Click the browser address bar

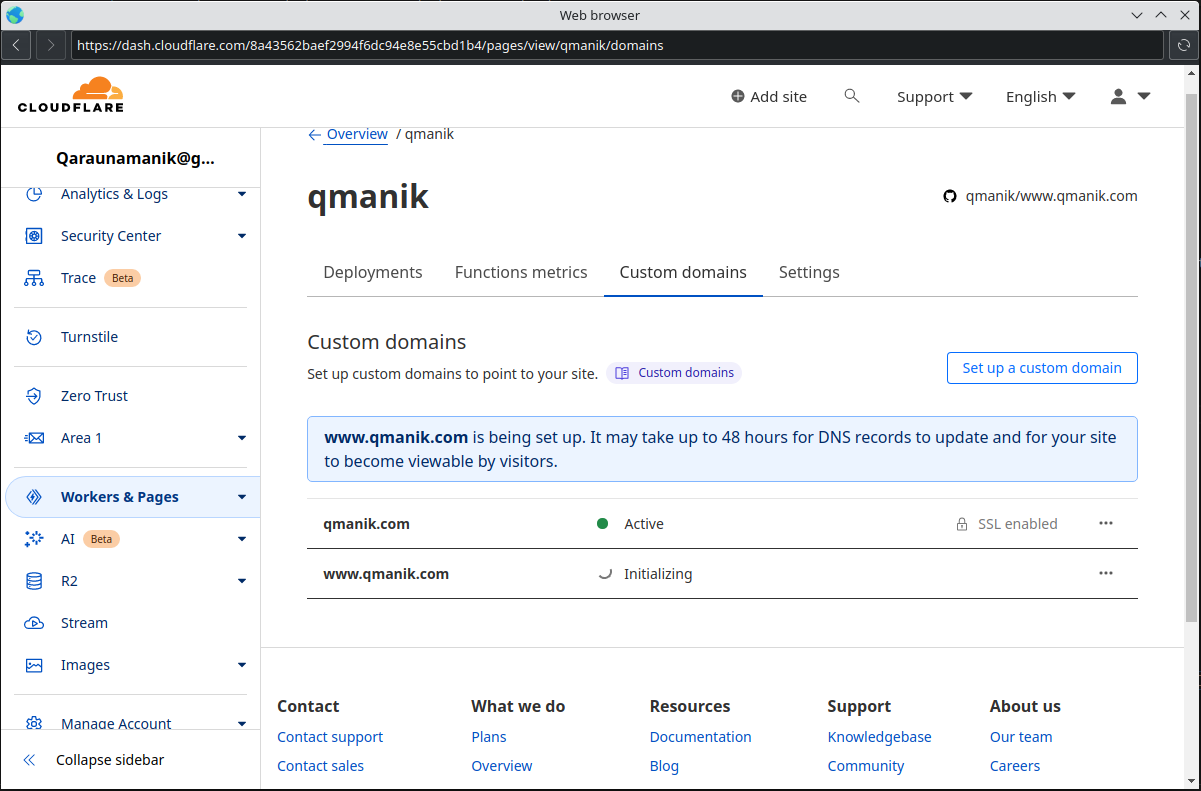tap(600, 45)
